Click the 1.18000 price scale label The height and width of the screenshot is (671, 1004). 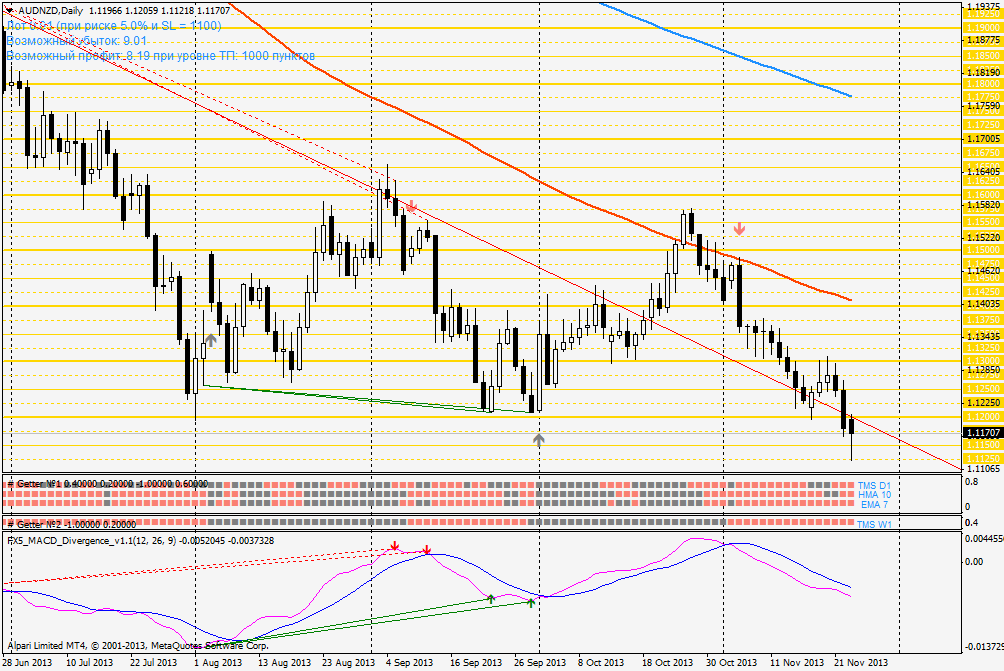(x=983, y=84)
